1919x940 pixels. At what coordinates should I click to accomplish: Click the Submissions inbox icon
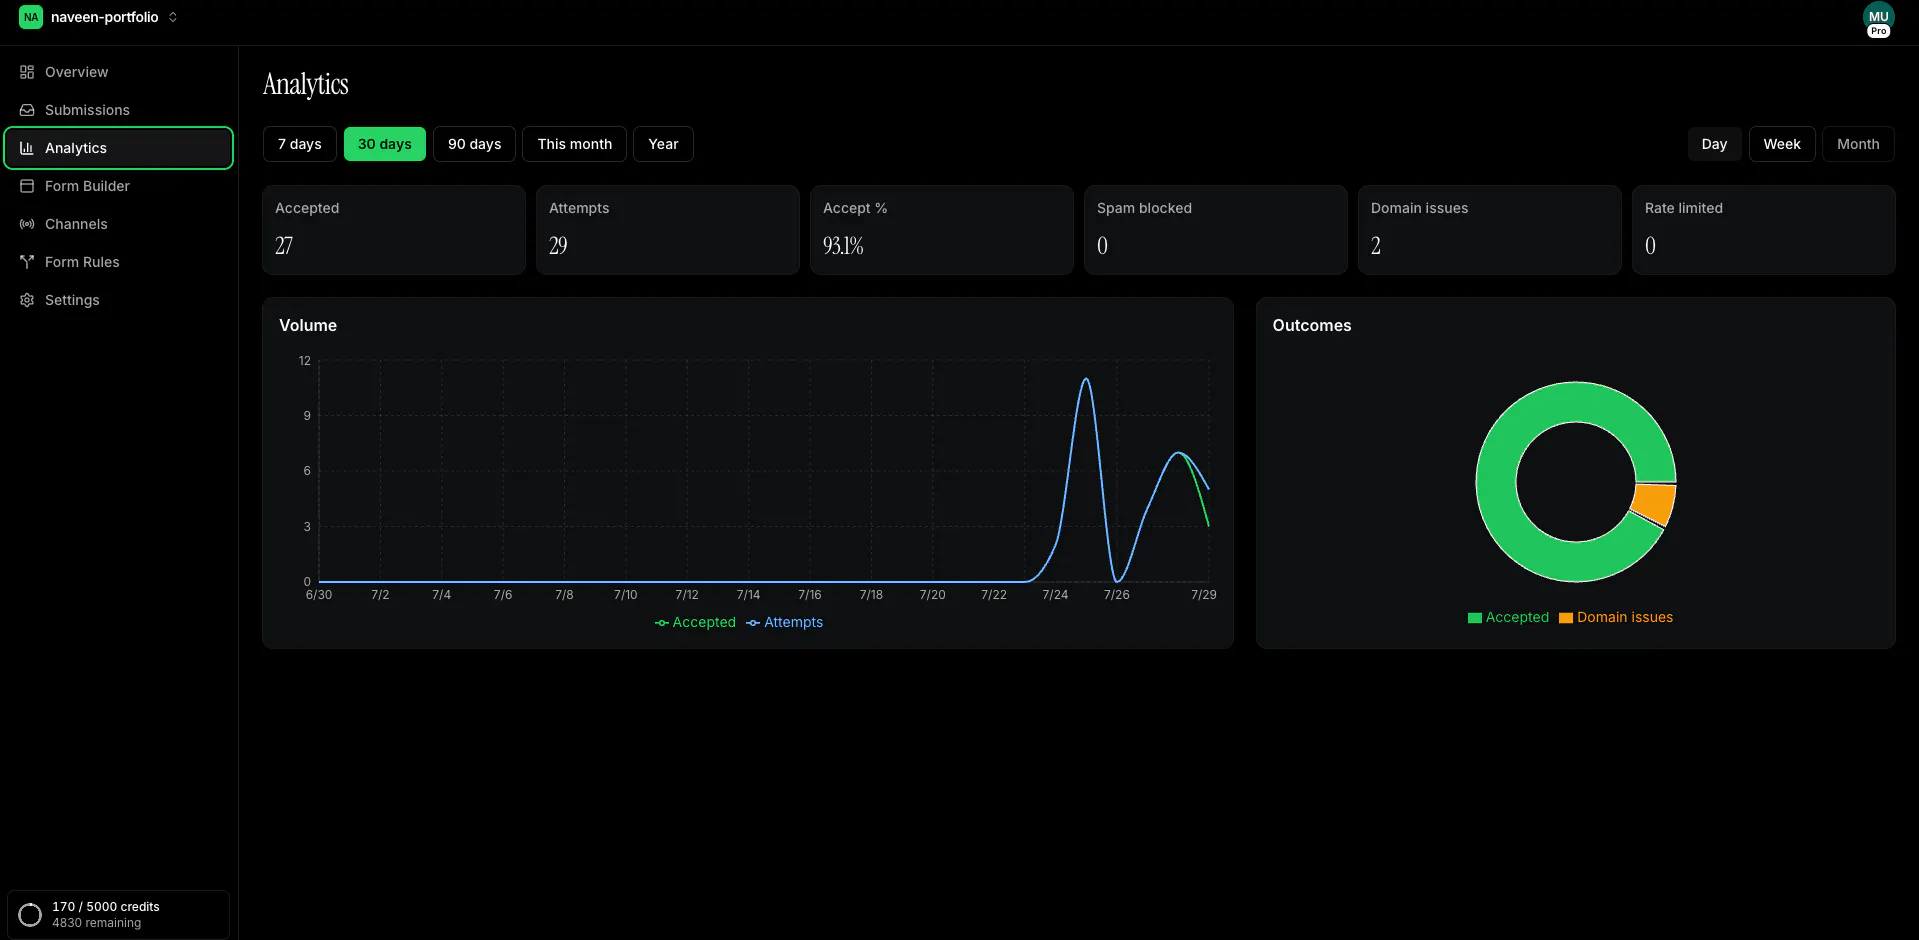[x=27, y=110]
